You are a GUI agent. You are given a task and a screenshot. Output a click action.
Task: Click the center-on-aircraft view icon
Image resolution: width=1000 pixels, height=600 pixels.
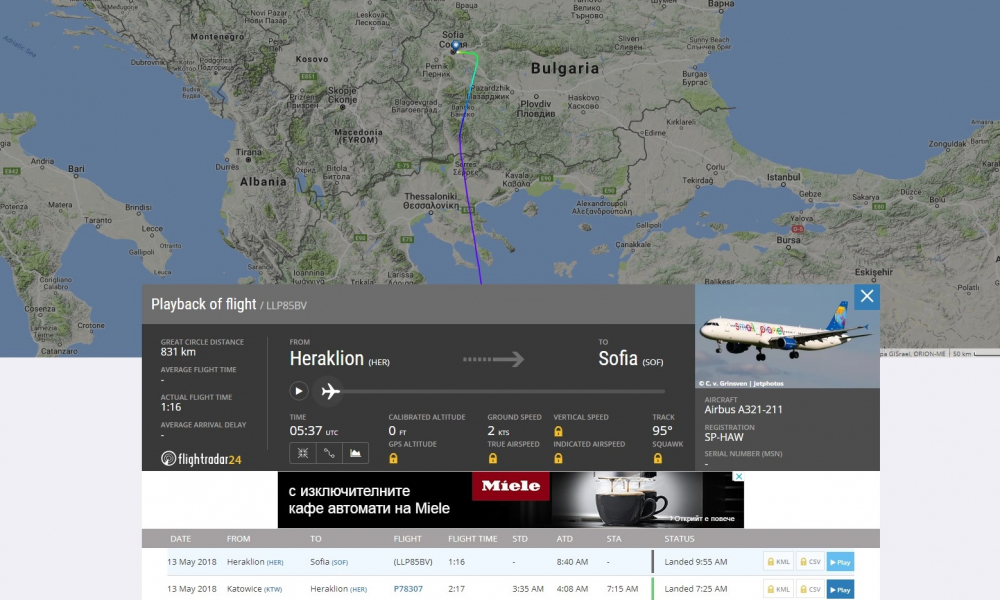point(302,453)
